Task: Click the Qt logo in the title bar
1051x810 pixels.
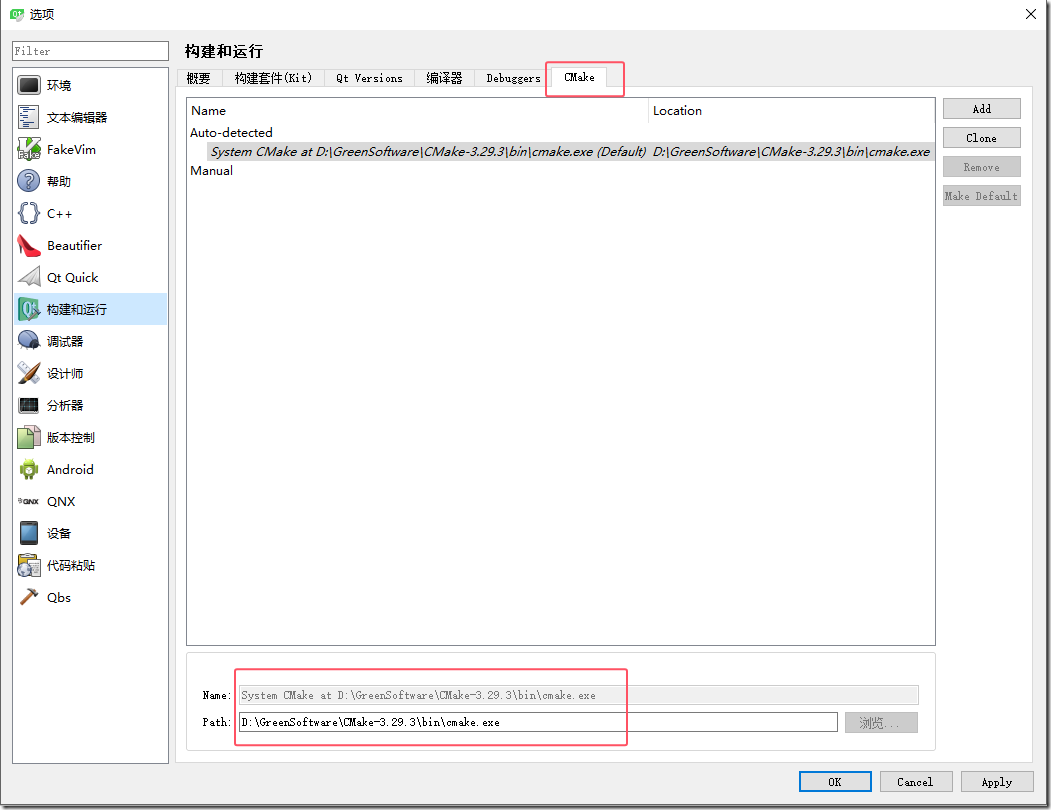Action: tap(17, 14)
